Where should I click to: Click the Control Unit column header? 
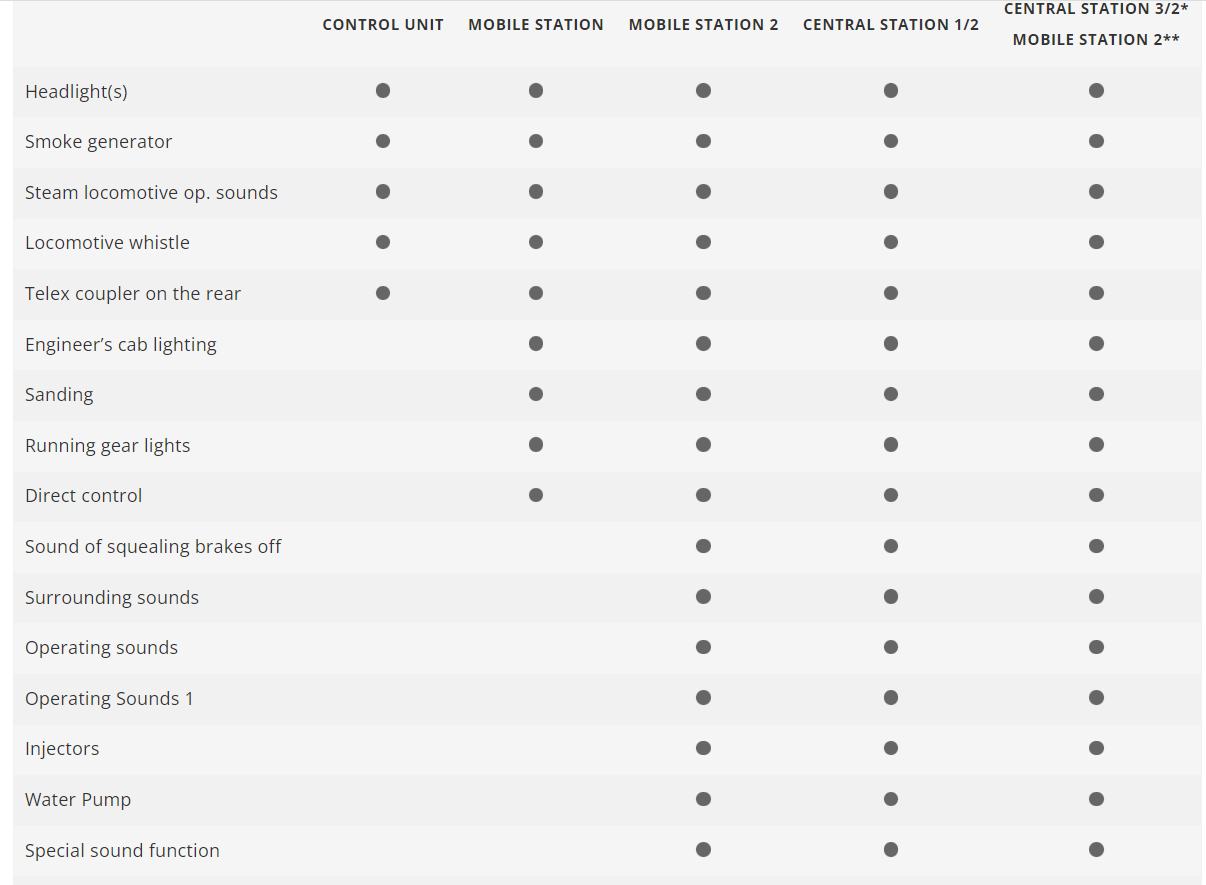(x=383, y=25)
